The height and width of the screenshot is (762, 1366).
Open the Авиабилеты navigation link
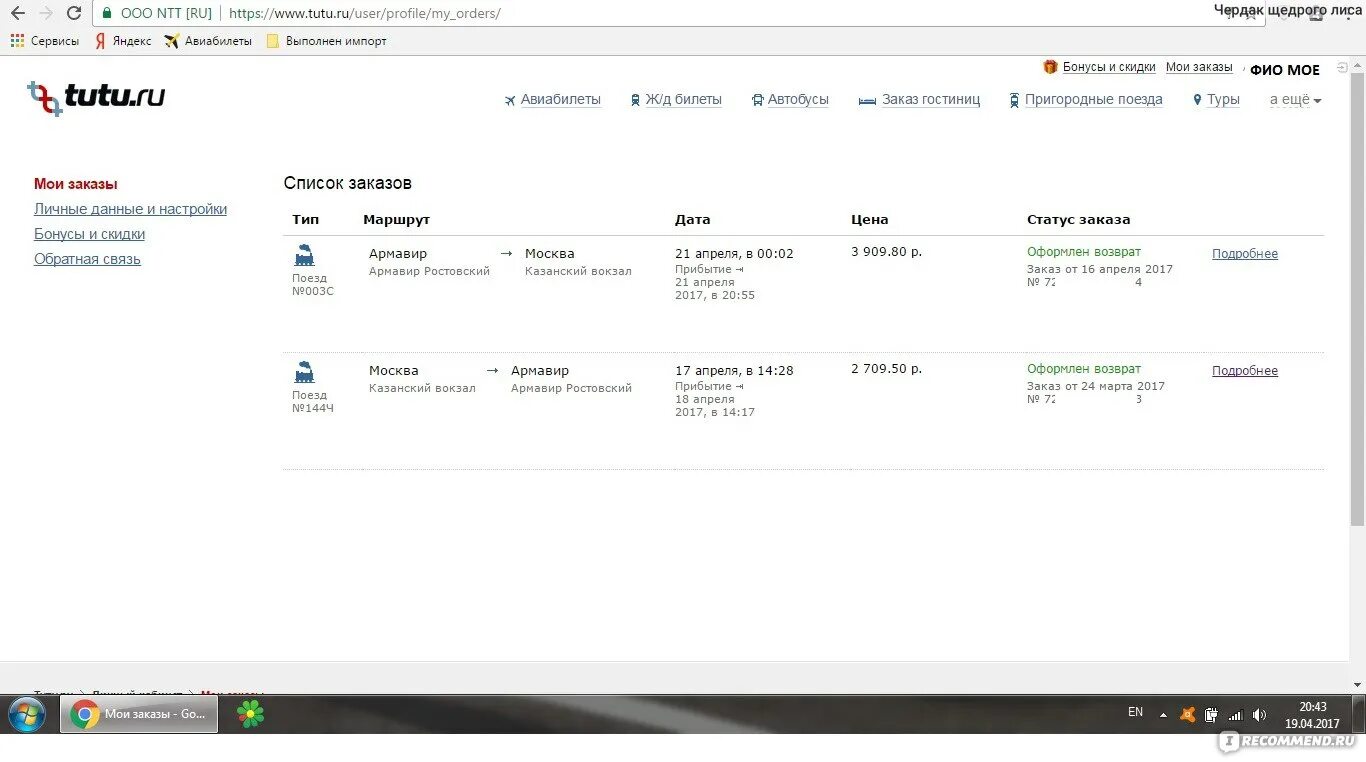[560, 99]
